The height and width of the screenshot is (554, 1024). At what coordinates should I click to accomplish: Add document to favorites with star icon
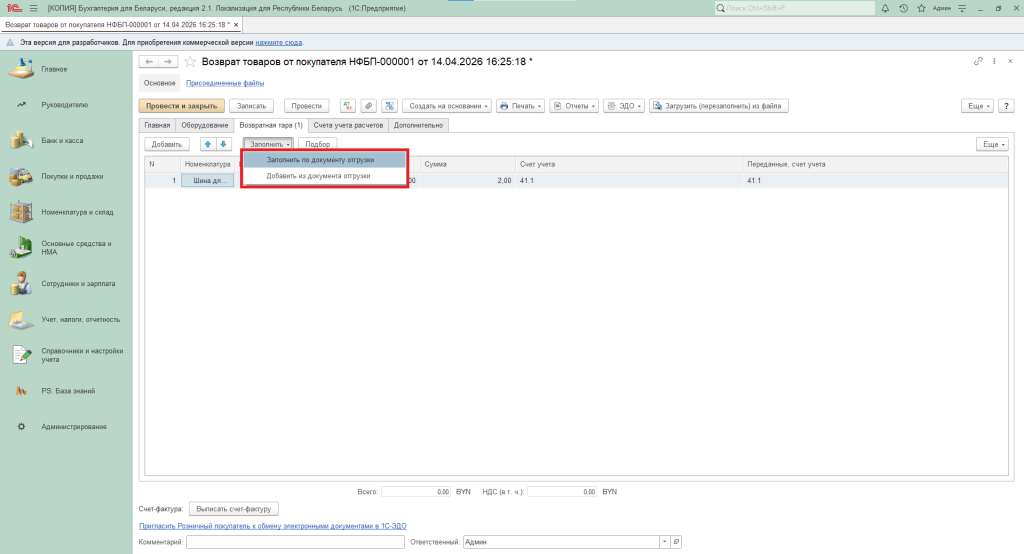coord(190,62)
